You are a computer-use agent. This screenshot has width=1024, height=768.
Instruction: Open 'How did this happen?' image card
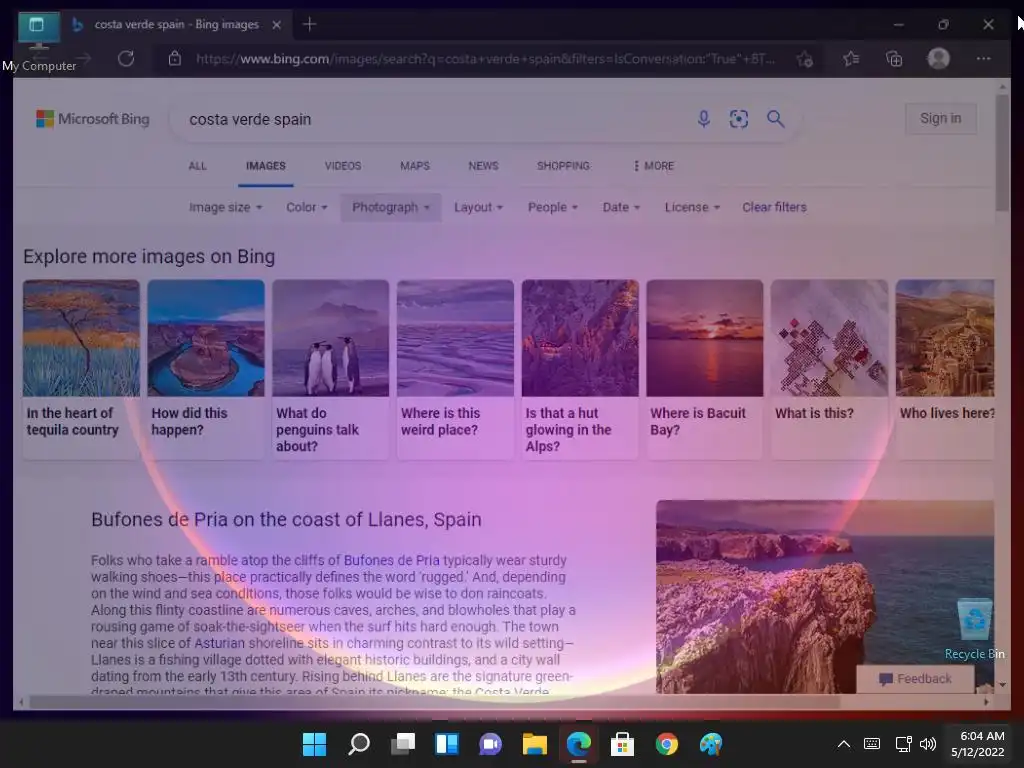click(x=206, y=369)
